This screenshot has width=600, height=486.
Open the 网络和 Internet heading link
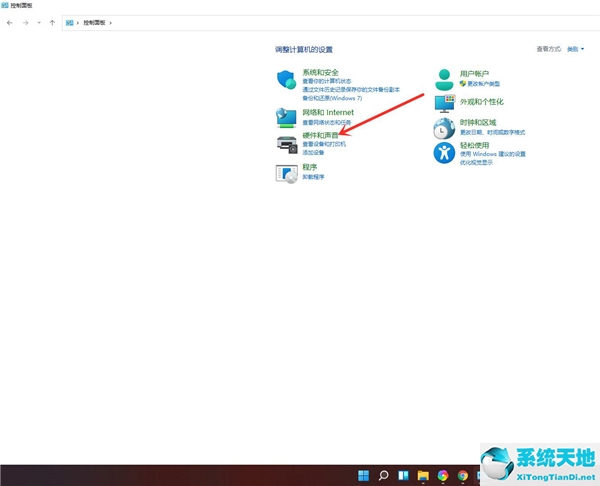pyautogui.click(x=328, y=112)
